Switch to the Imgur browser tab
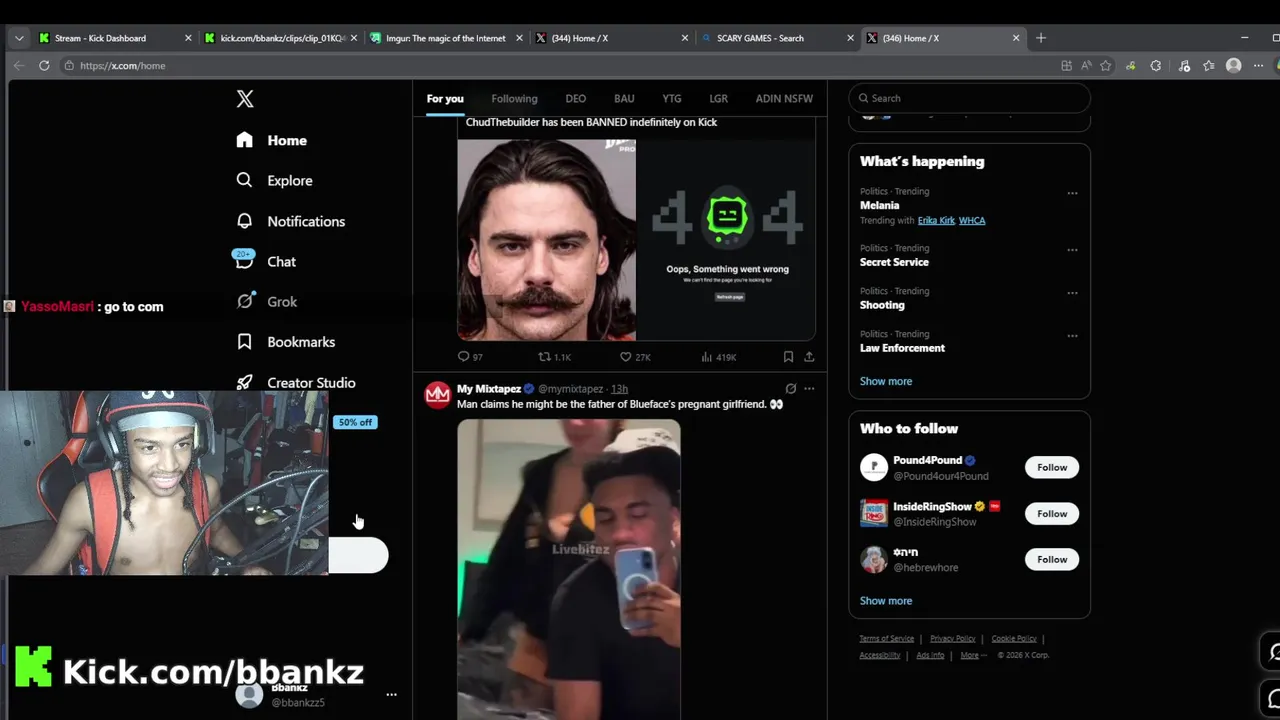Viewport: 1280px width, 720px height. pyautogui.click(x=446, y=38)
